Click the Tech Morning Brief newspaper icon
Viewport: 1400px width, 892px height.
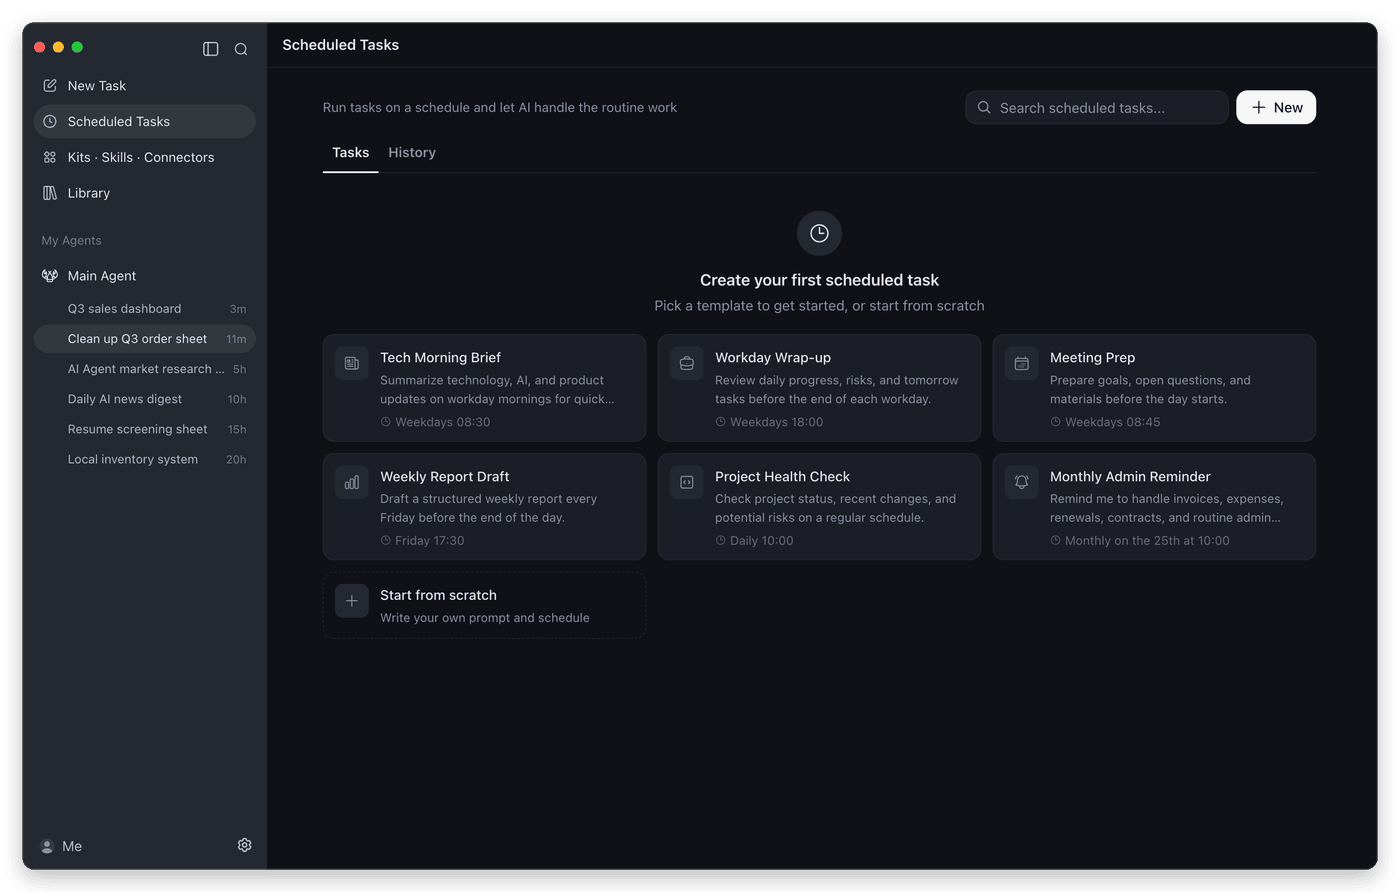[352, 364]
